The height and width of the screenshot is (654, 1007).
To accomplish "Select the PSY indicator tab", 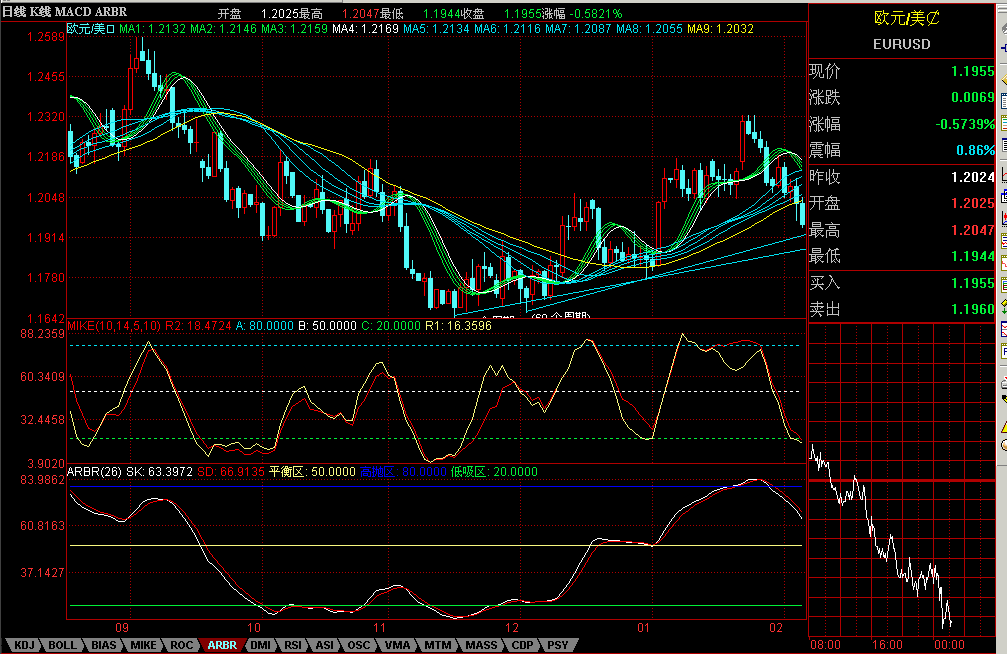I will pyautogui.click(x=557, y=645).
